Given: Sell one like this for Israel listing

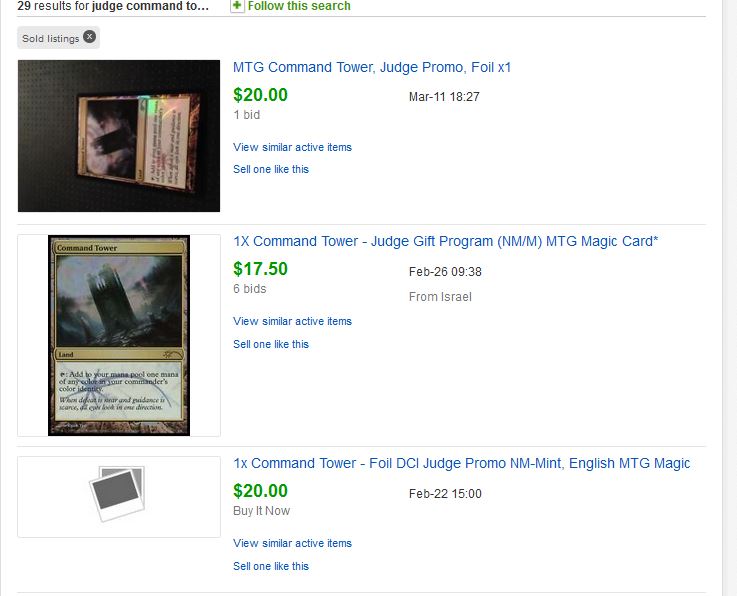Looking at the screenshot, I should click(271, 344).
